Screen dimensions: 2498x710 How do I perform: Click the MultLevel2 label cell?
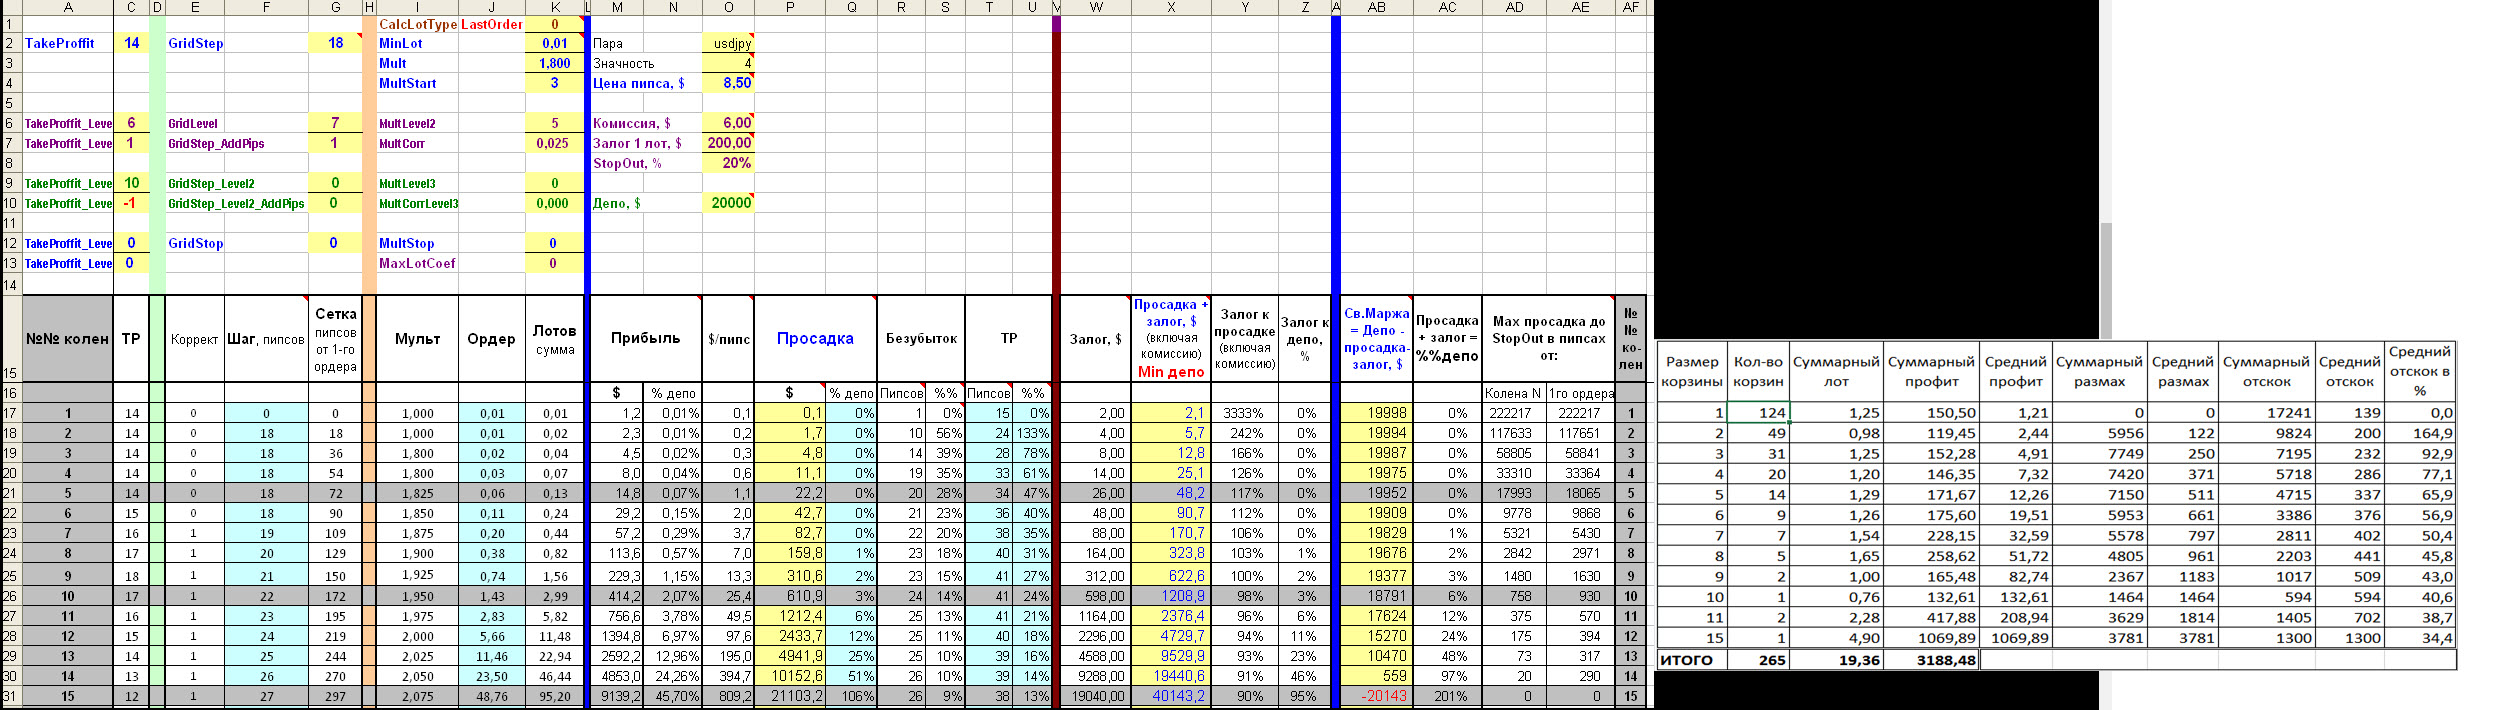(x=417, y=123)
